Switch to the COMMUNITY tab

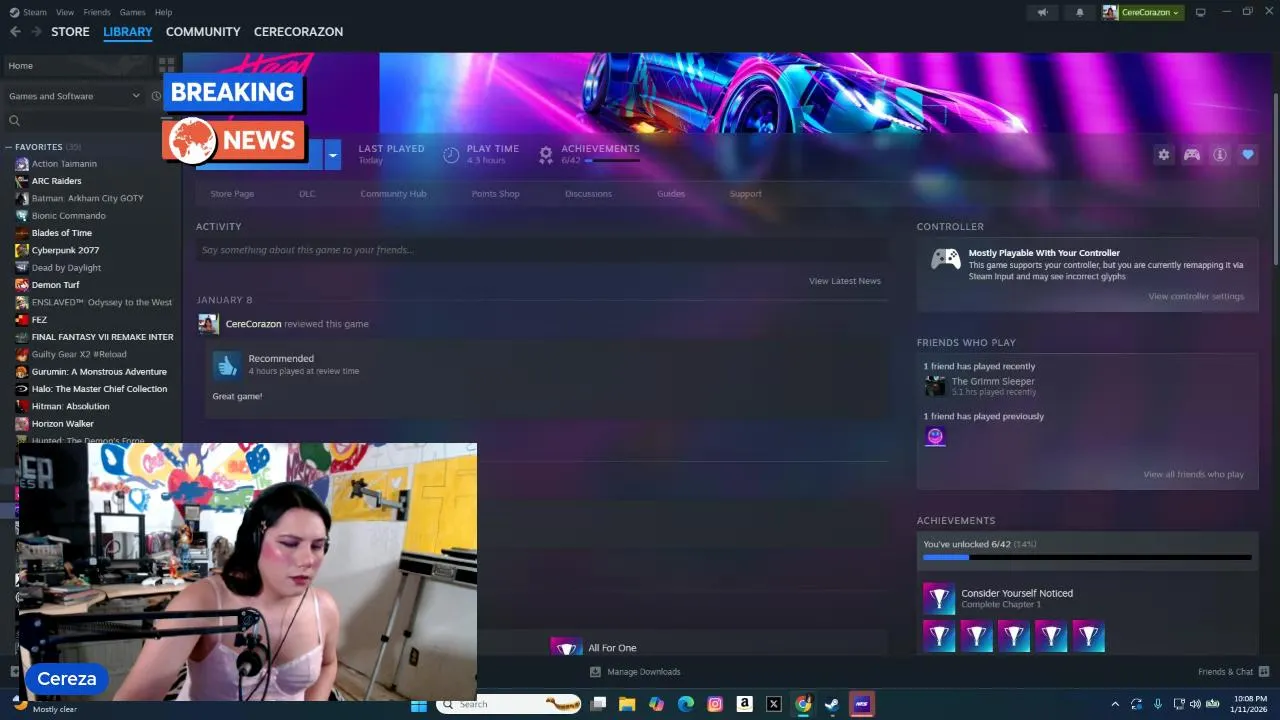coord(203,31)
